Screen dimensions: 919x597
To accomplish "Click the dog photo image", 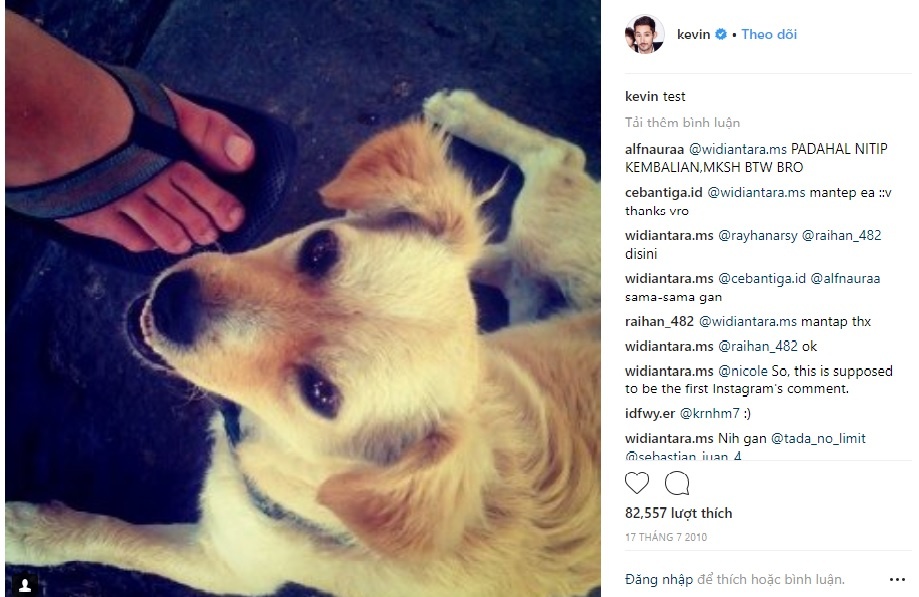I will click(x=303, y=298).
